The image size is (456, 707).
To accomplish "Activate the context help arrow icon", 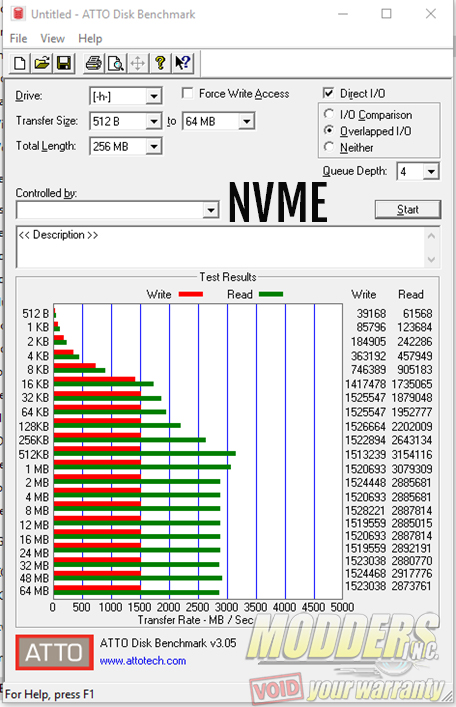I will (182, 63).
